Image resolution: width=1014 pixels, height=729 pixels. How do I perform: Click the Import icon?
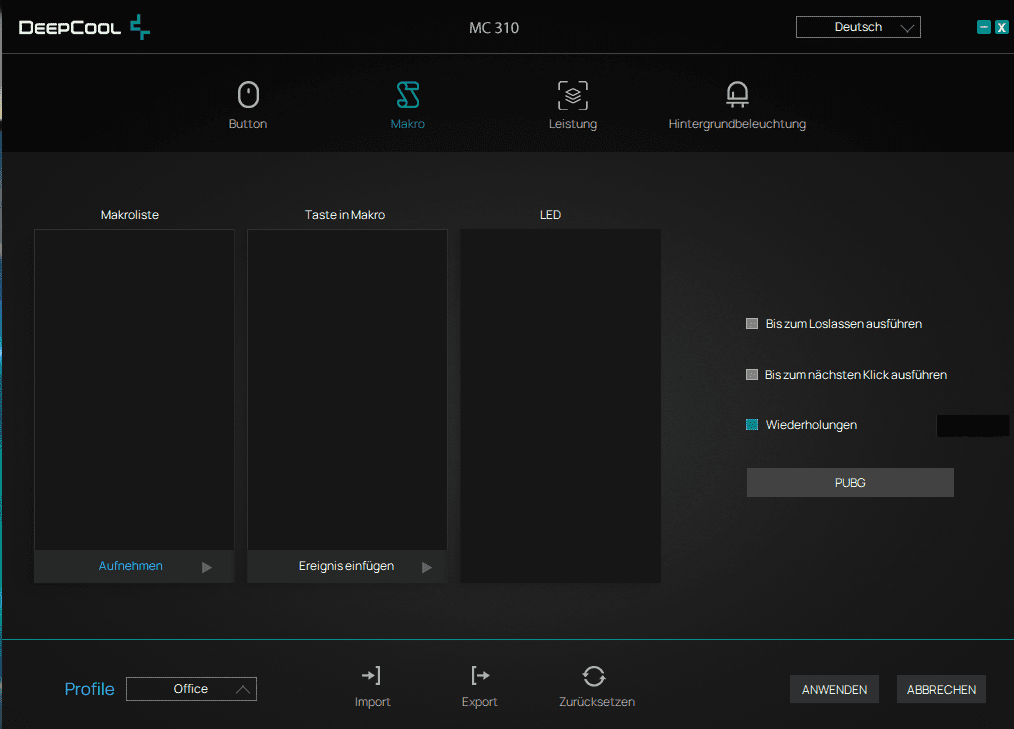(371, 676)
